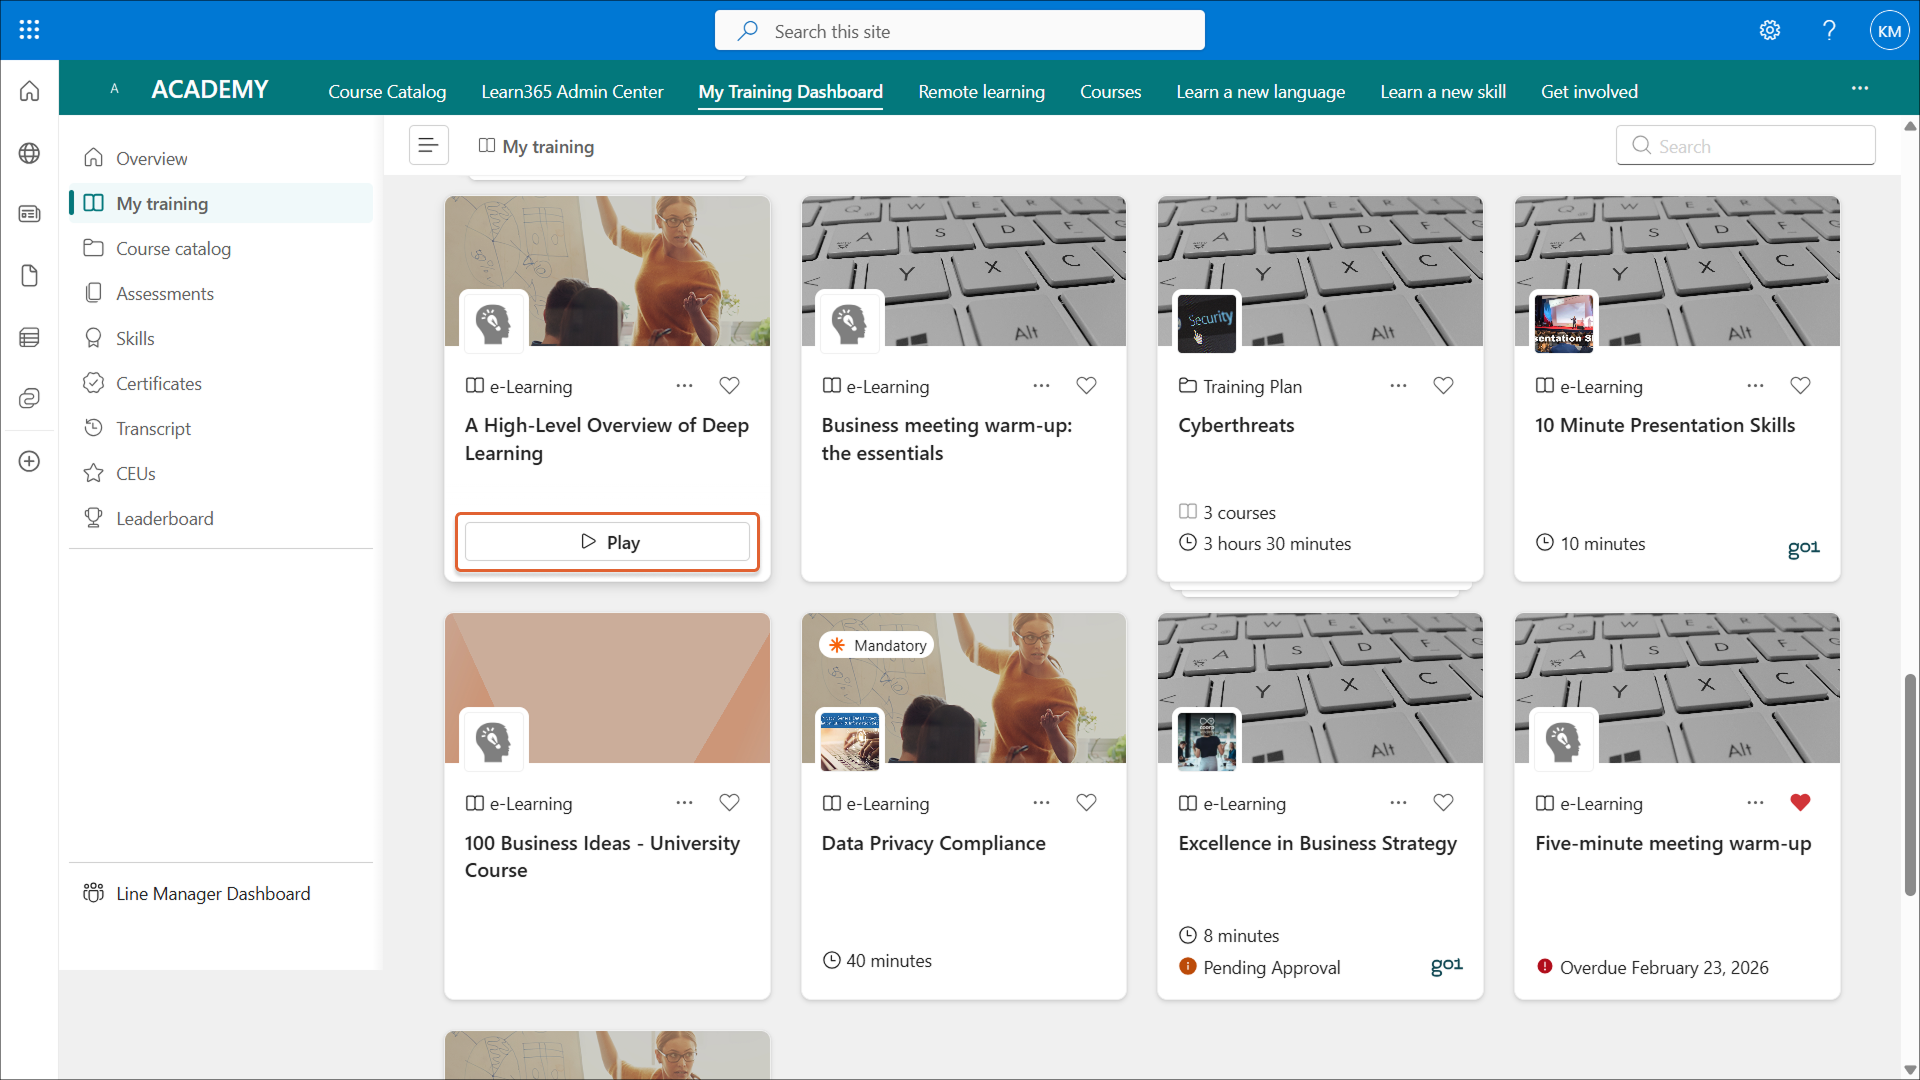This screenshot has width=1920, height=1080.
Task: Open more options for 10 Minute Presentation Skills
Action: [x=1755, y=385]
